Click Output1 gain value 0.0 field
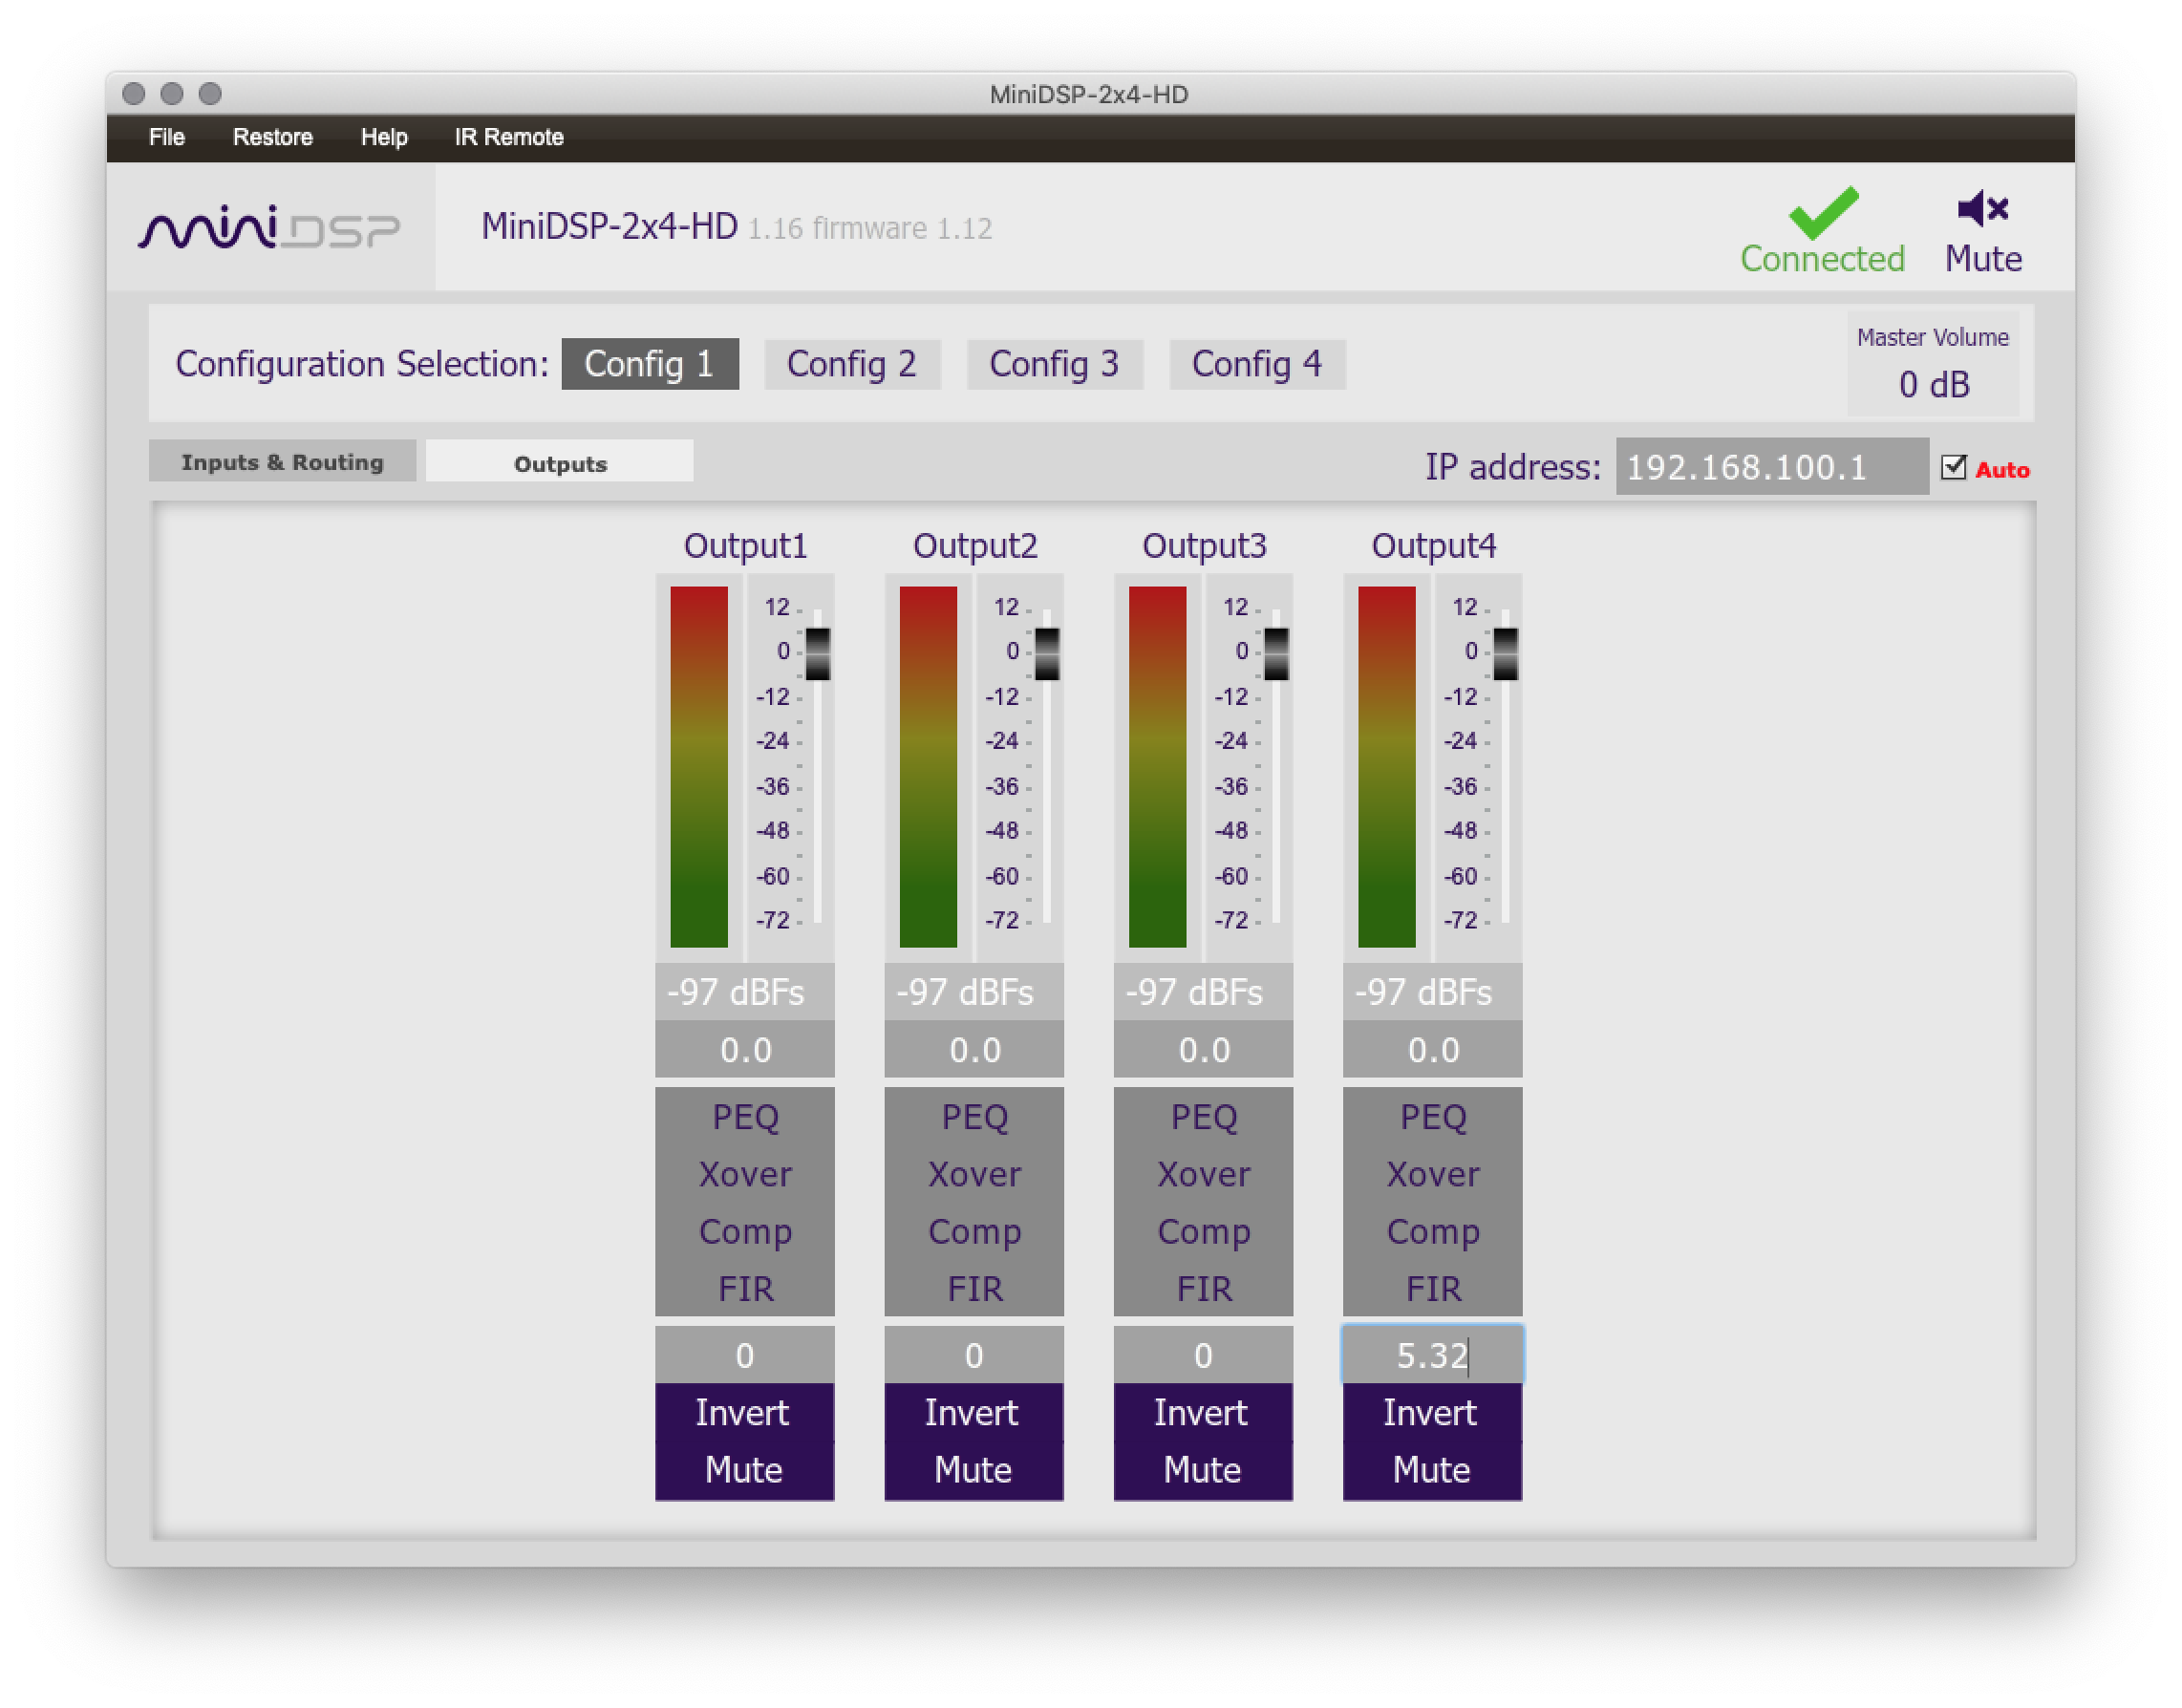The height and width of the screenshot is (1708, 2182). [745, 1050]
